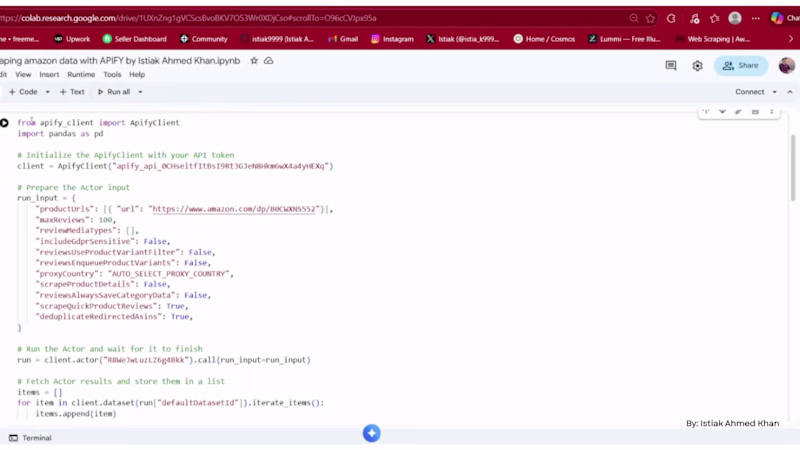Open cell more actions vertical dots
This screenshot has height=450, width=800.
(x=771, y=111)
